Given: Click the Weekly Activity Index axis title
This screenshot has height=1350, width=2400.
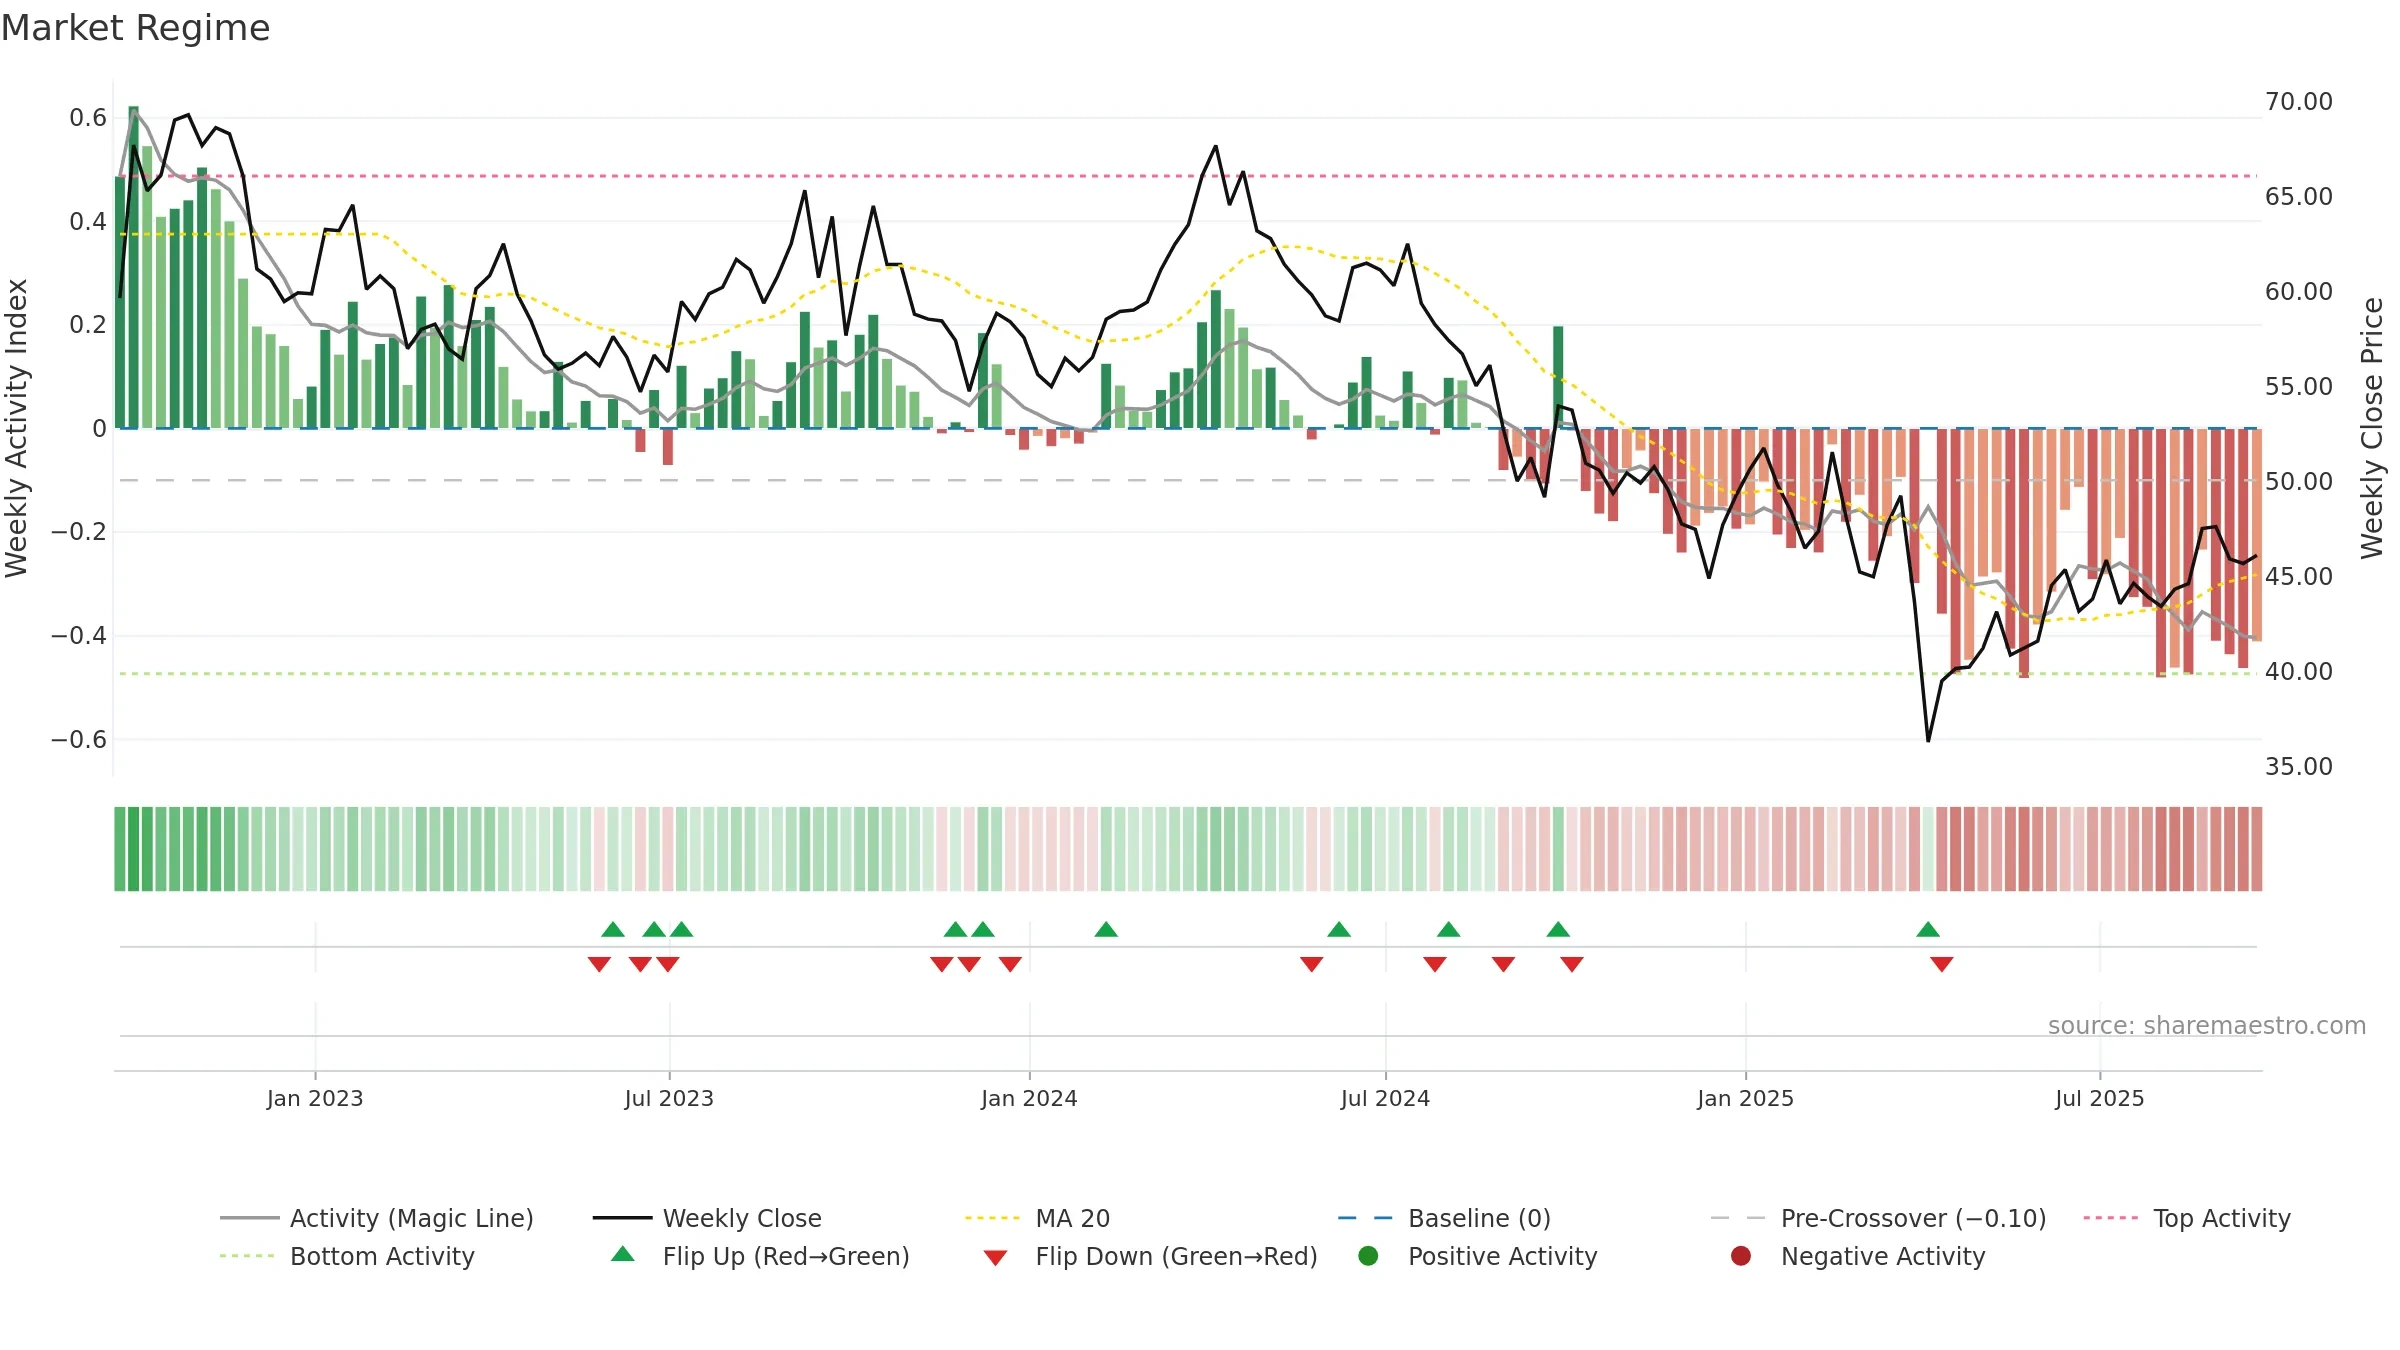Looking at the screenshot, I should [x=17, y=428].
